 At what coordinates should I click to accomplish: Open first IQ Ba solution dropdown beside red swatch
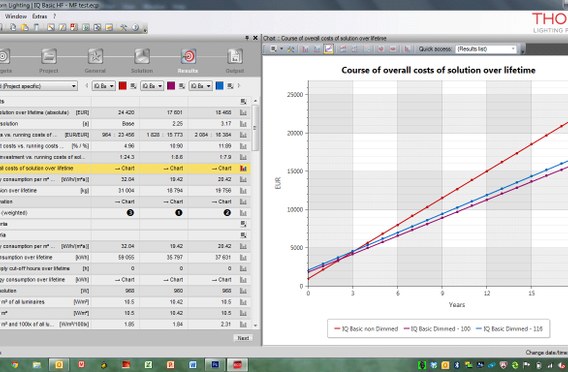point(104,86)
